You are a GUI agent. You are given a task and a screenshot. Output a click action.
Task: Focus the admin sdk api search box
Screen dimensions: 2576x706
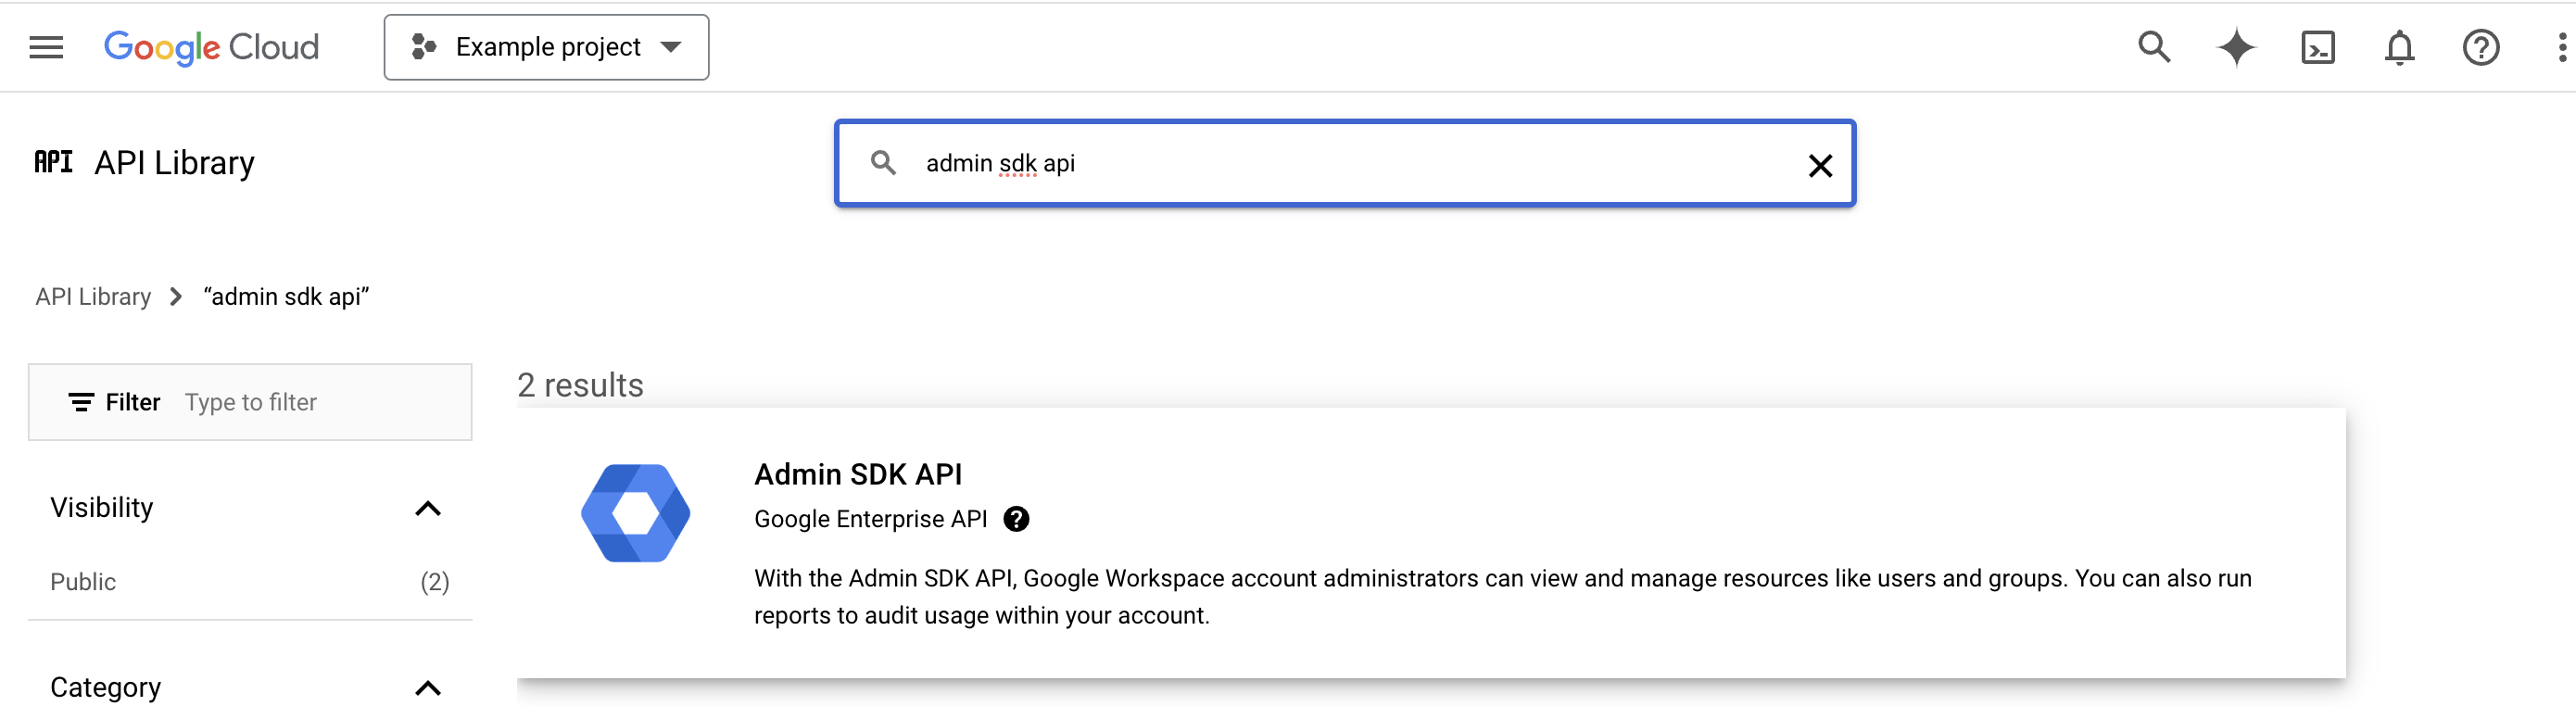coord(1350,163)
